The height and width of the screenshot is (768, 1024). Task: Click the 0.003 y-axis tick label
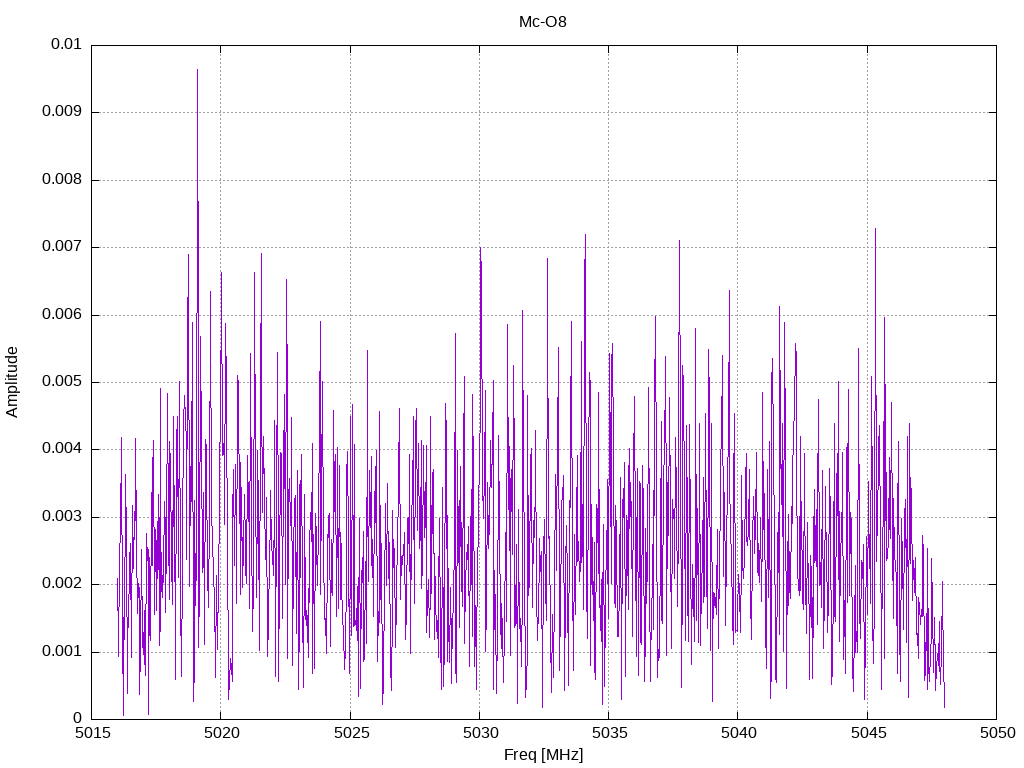pos(61,517)
